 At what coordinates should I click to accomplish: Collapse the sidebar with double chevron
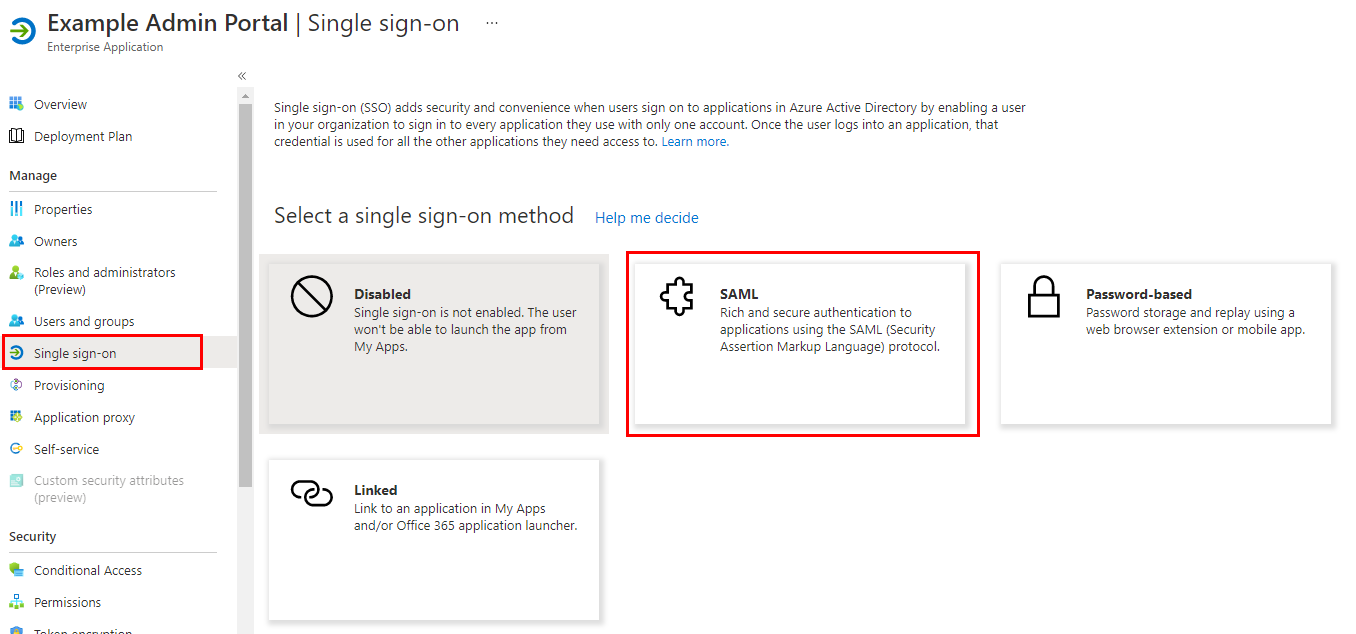click(242, 76)
